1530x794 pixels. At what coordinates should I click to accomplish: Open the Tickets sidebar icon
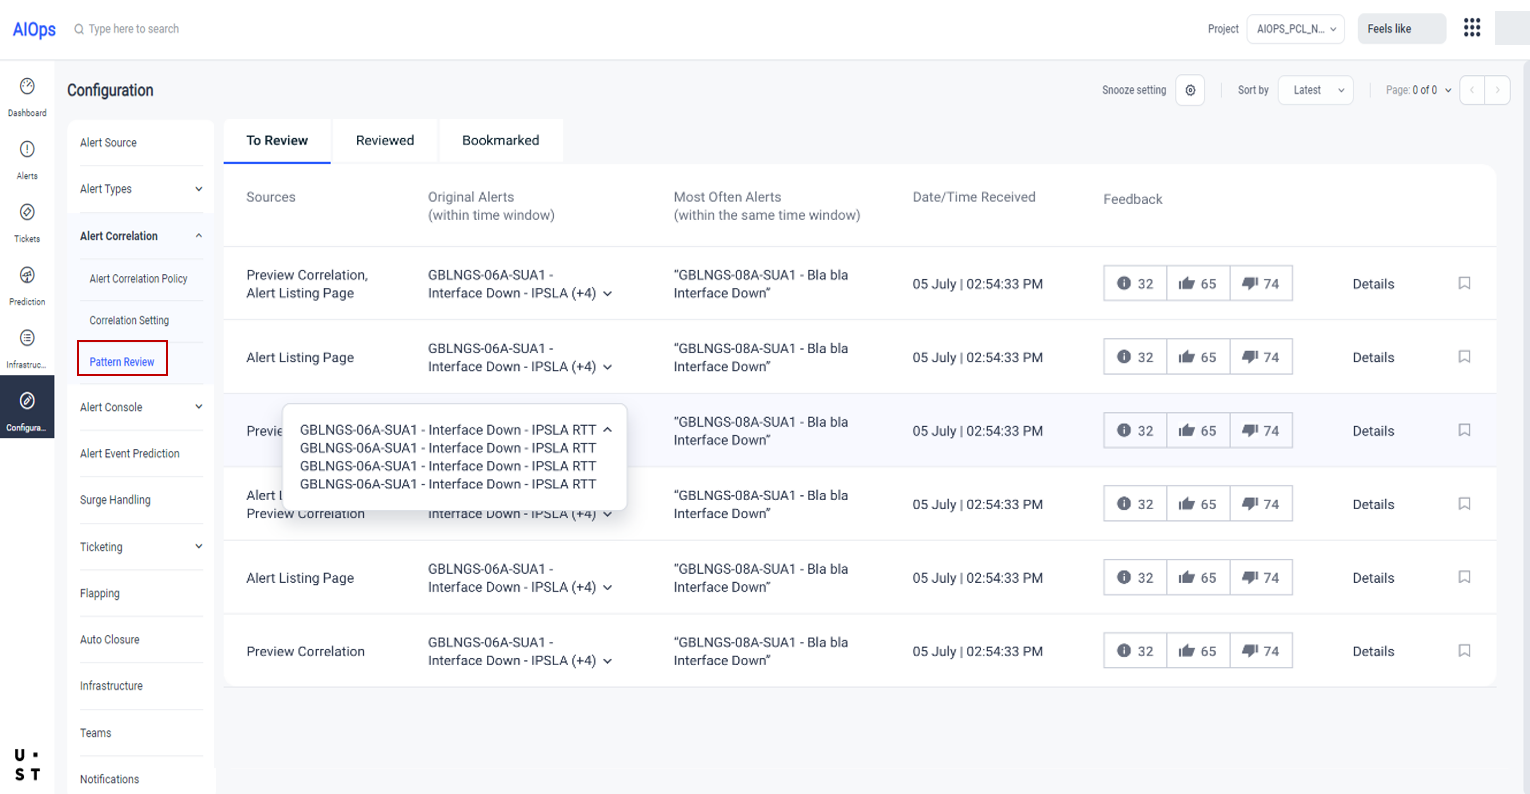coord(27,213)
